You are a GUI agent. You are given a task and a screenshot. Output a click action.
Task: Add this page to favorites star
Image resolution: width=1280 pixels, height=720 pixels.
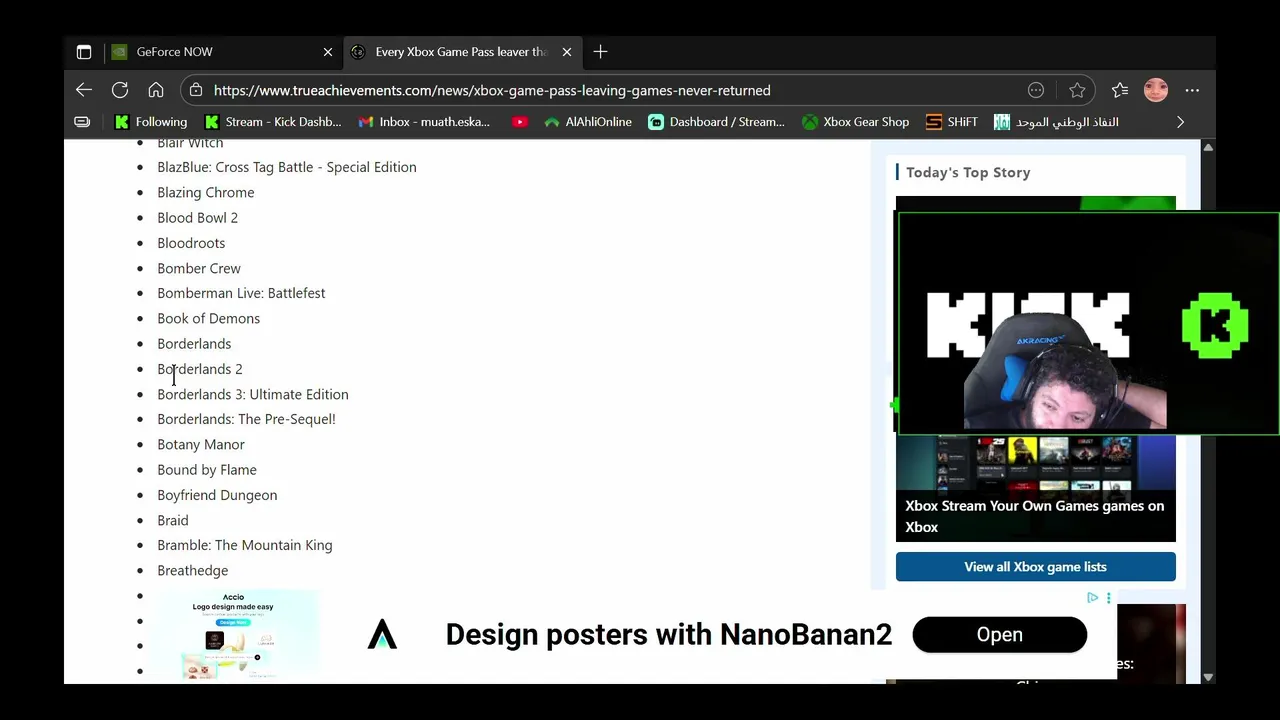1077,90
